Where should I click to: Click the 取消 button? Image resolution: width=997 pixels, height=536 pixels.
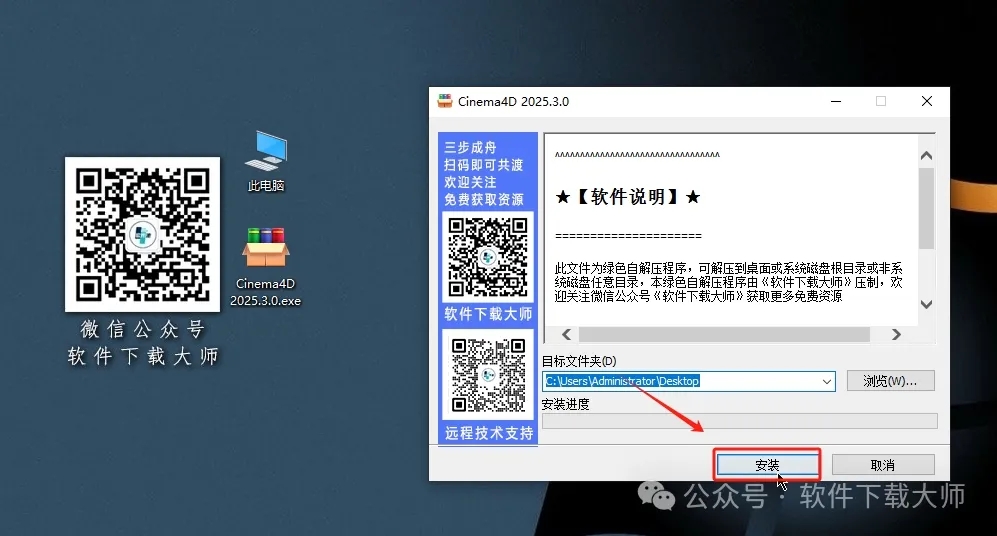(883, 465)
